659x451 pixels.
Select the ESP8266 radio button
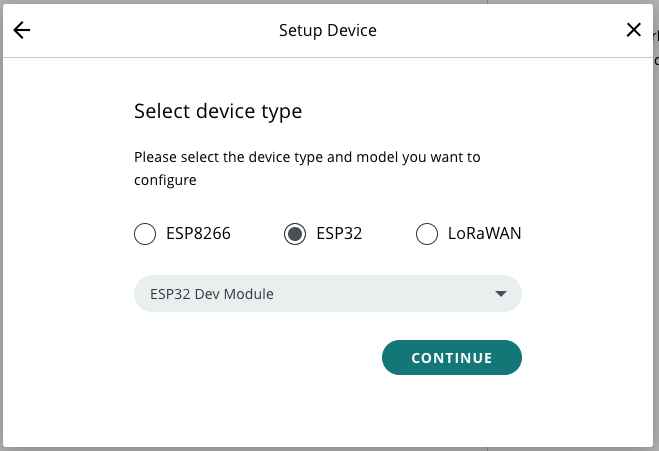[x=145, y=234]
